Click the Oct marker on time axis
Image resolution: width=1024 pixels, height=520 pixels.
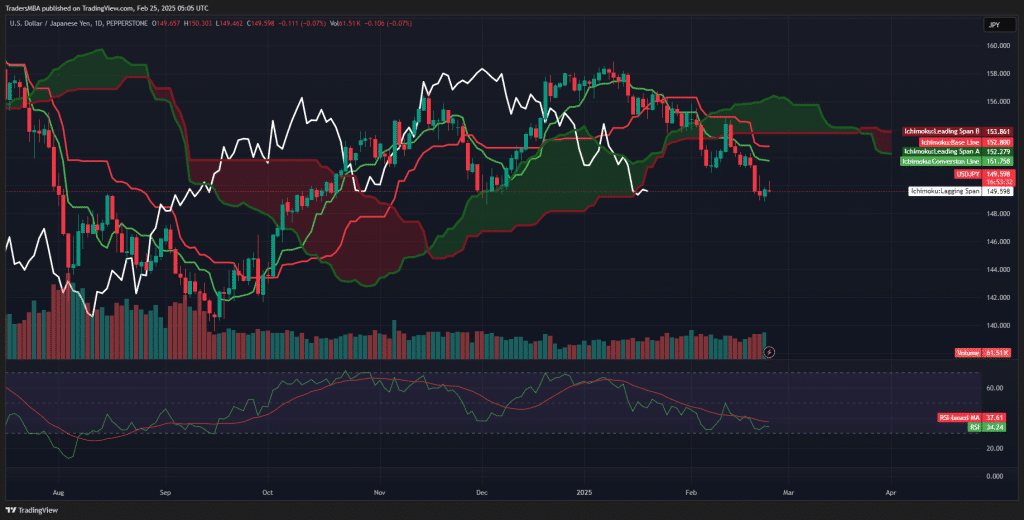(x=267, y=493)
